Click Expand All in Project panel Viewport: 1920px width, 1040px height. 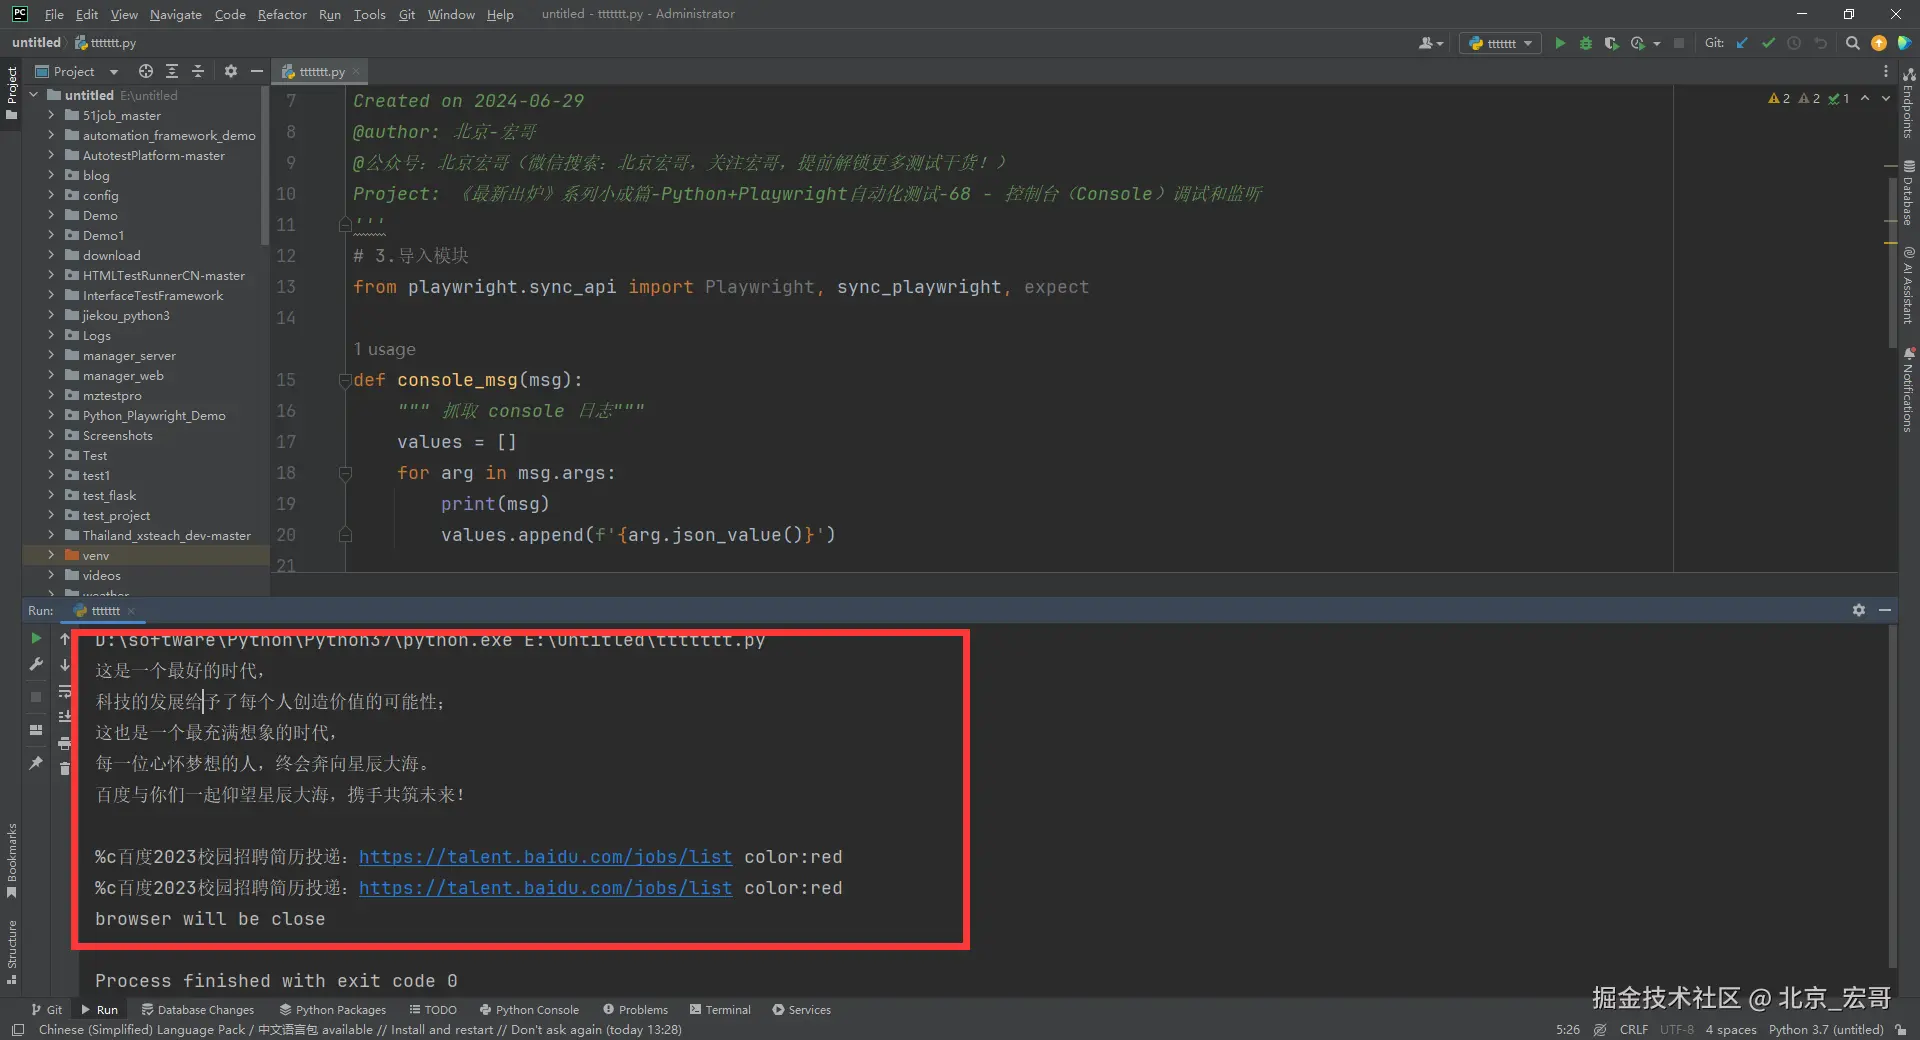pyautogui.click(x=172, y=71)
